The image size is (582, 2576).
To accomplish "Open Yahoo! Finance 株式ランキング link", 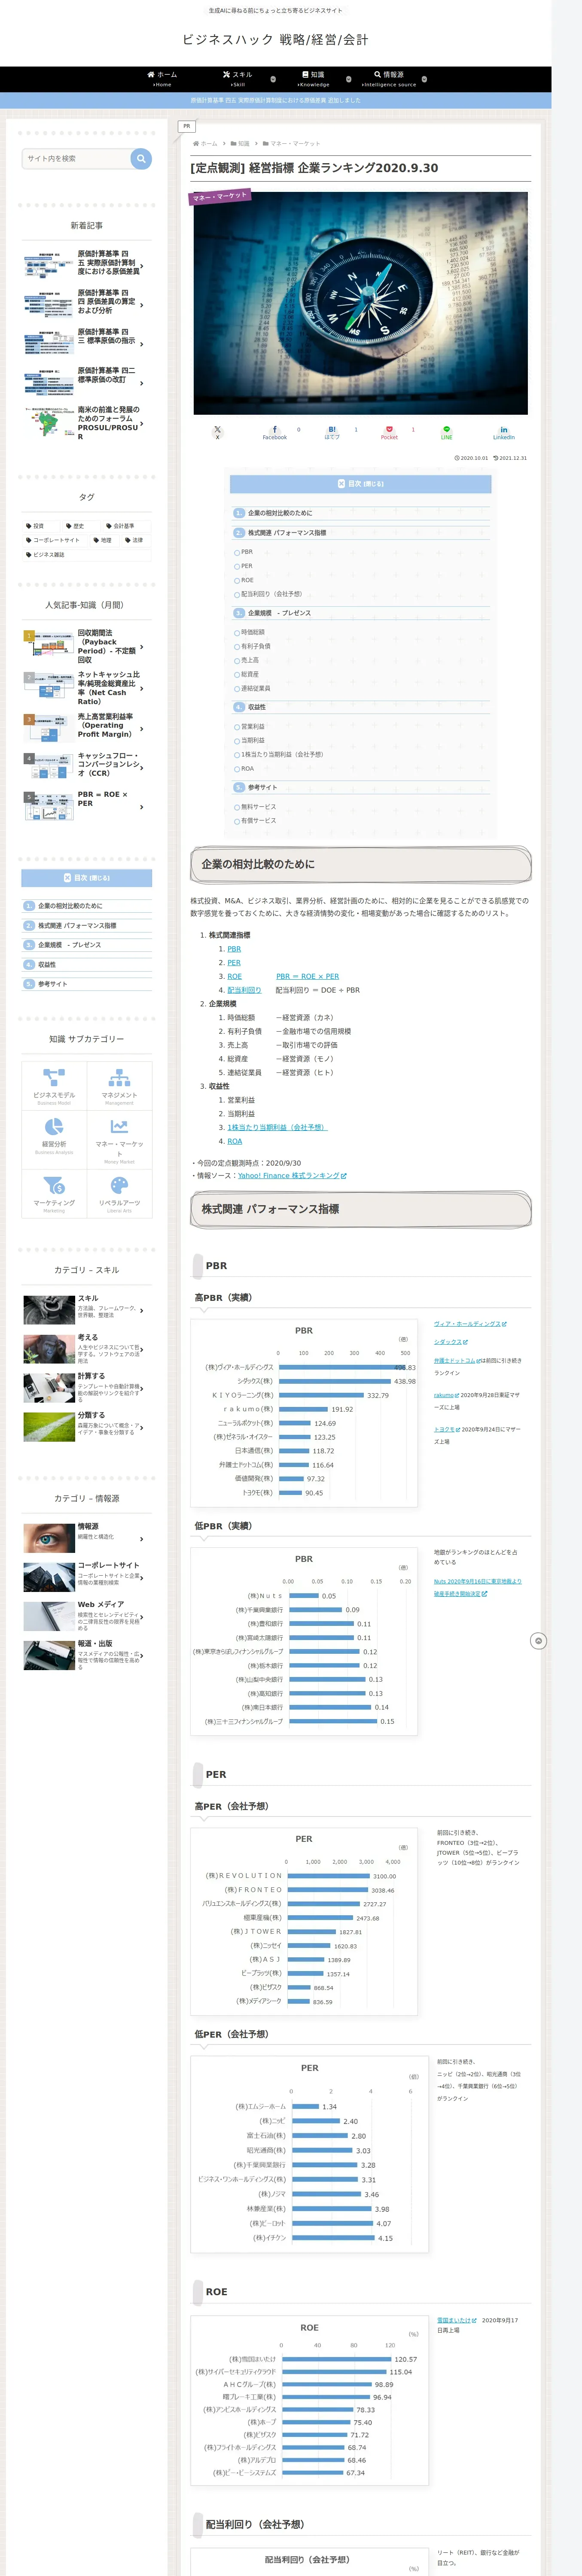I will (292, 1176).
